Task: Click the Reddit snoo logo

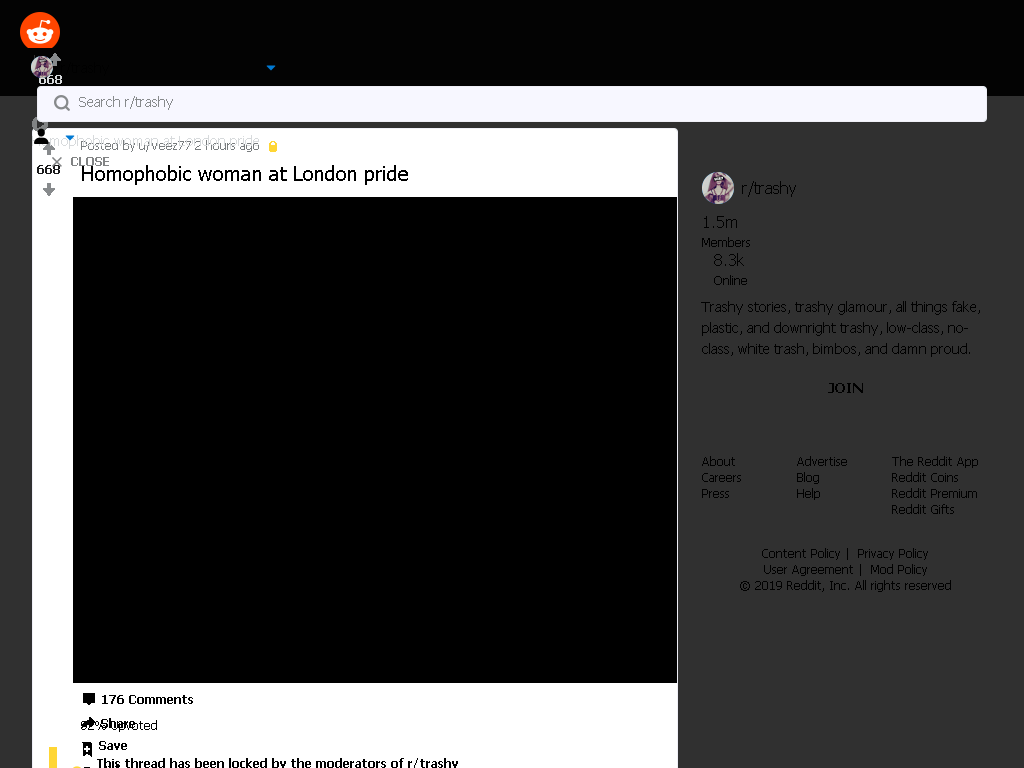Action: click(40, 30)
